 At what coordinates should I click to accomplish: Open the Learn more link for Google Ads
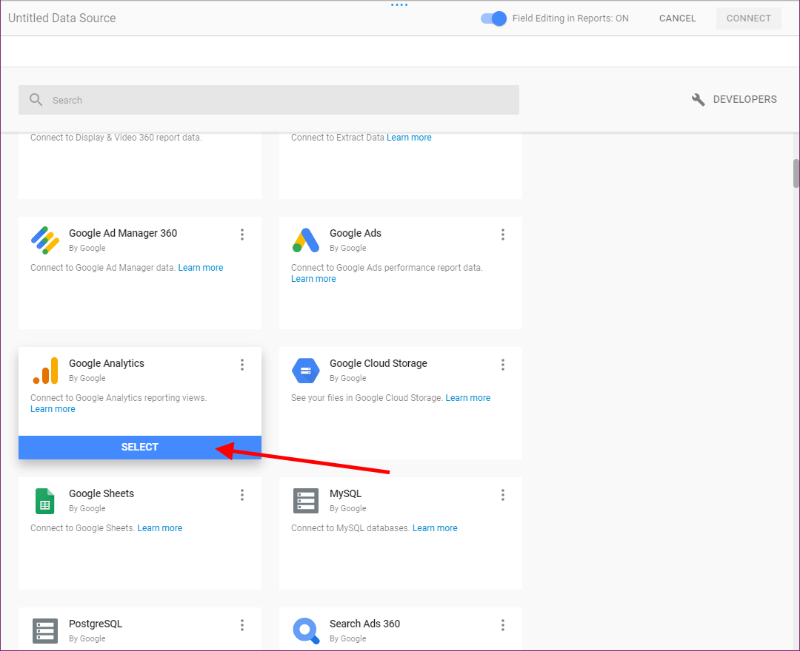(x=313, y=278)
